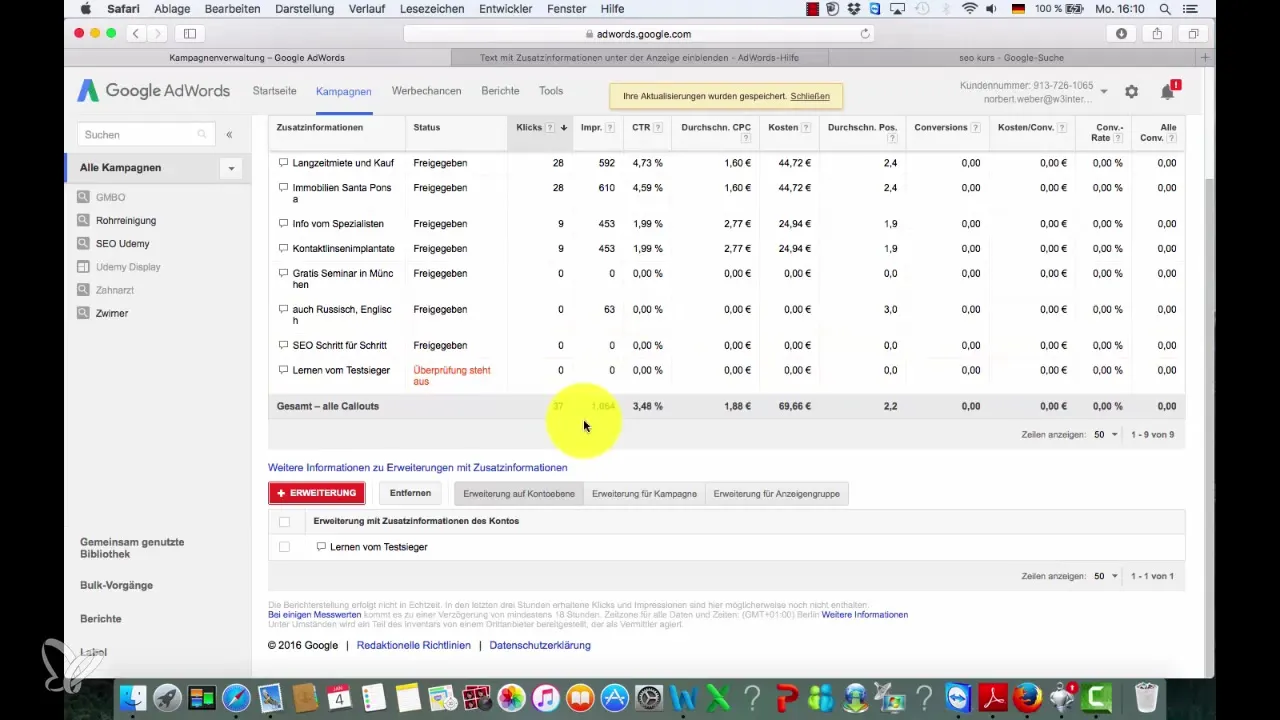This screenshot has height=720, width=1280.
Task: Check the box for Lernen vom Testsieger
Action: [285, 547]
